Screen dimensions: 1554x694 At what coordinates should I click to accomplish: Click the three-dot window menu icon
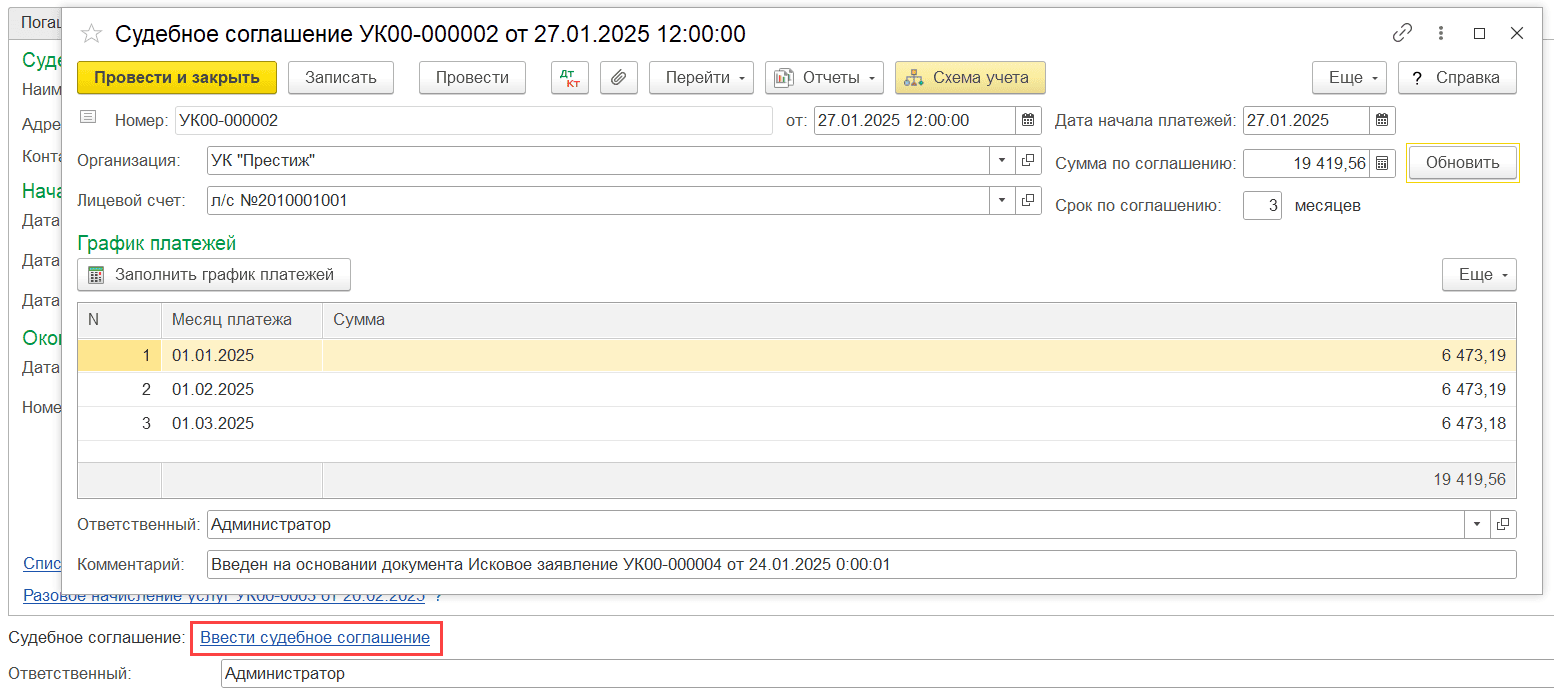(x=1441, y=33)
